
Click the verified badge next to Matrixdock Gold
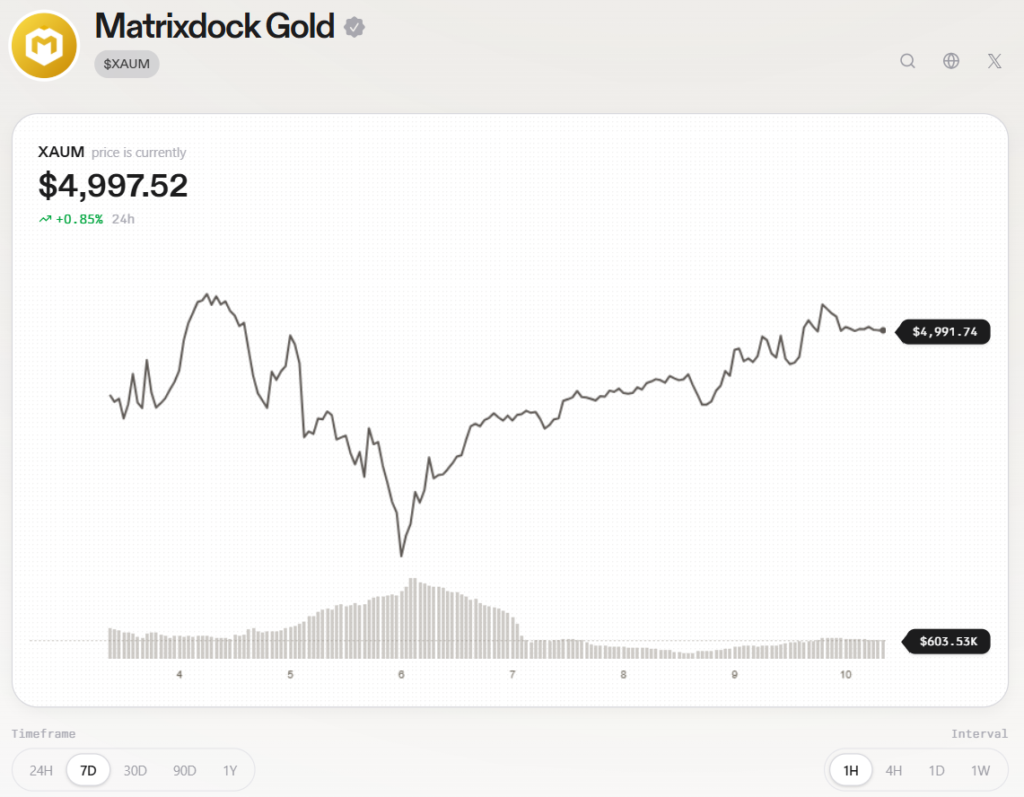point(355,28)
